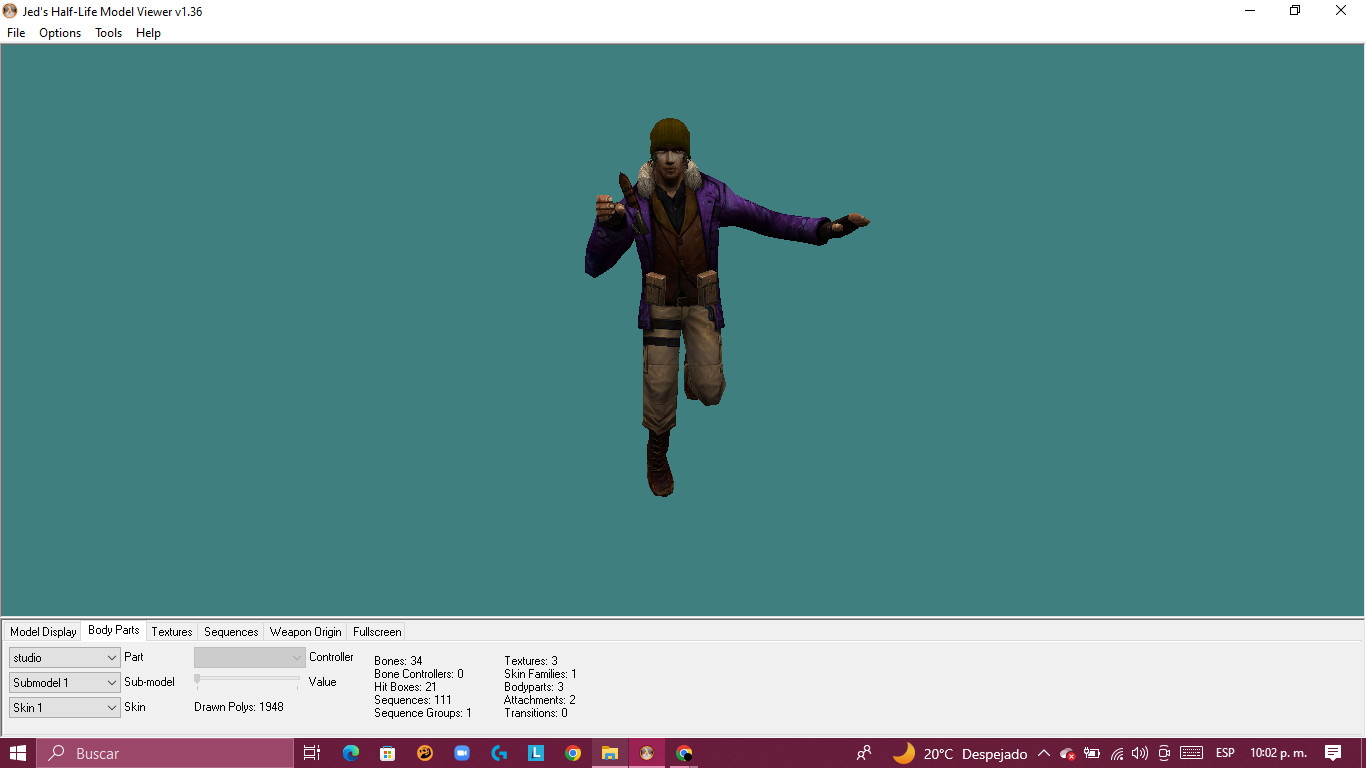Open Jed's Half-Life Model Viewer via its taskbar icon
Viewport: 1366px width, 768px height.
tap(648, 753)
